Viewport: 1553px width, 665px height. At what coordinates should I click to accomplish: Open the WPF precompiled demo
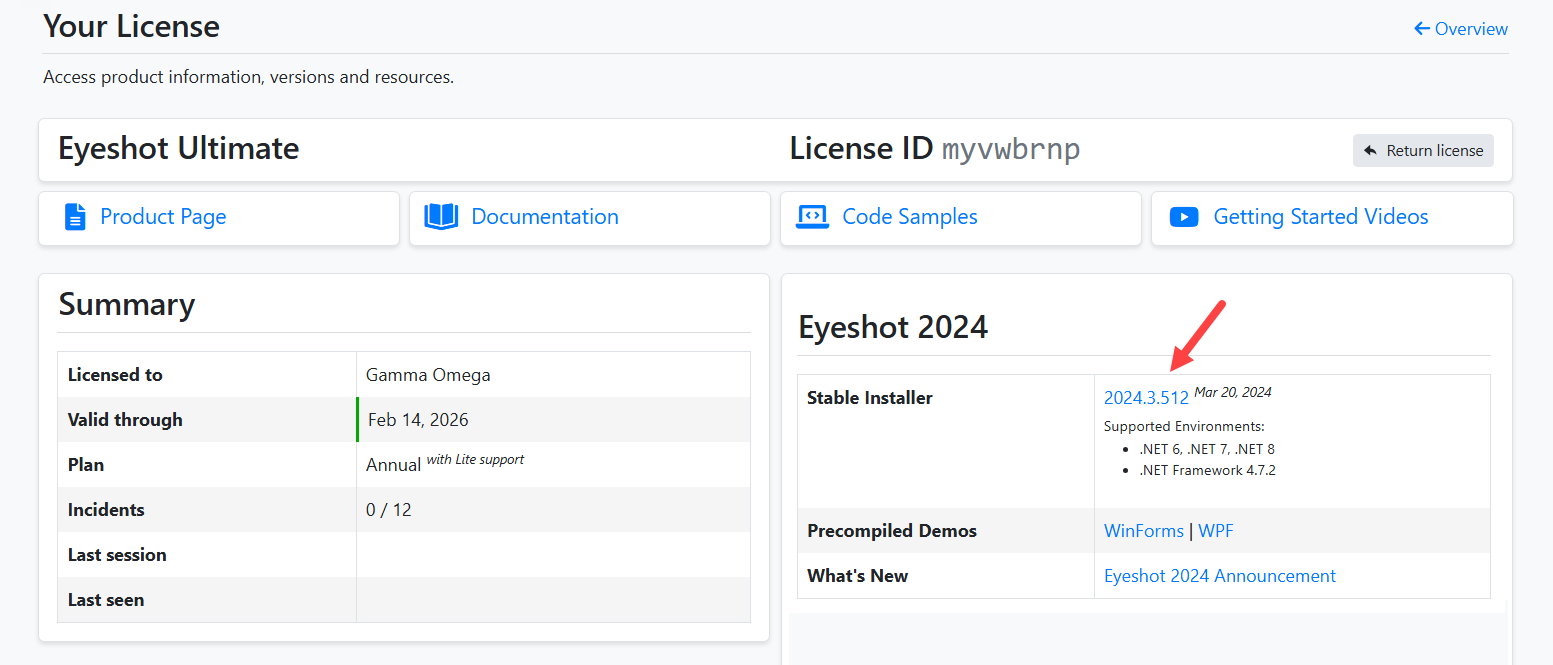coord(1216,531)
